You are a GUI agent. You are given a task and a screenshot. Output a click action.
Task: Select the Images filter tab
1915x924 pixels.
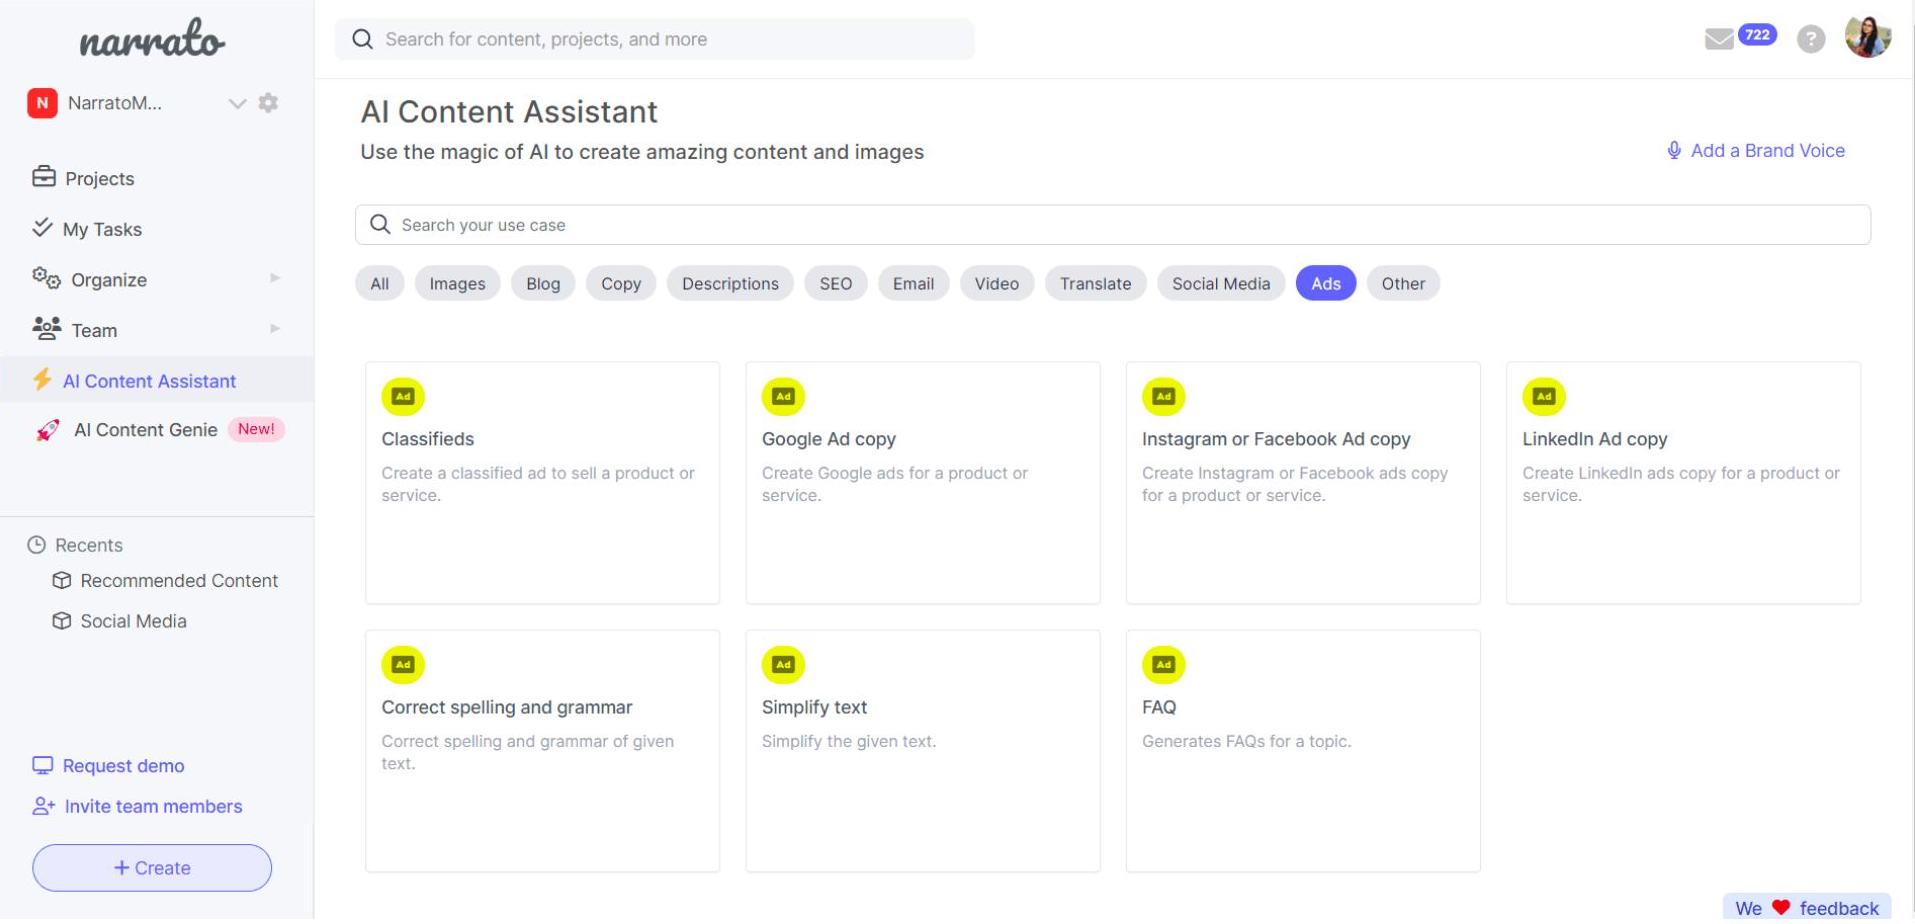point(457,284)
